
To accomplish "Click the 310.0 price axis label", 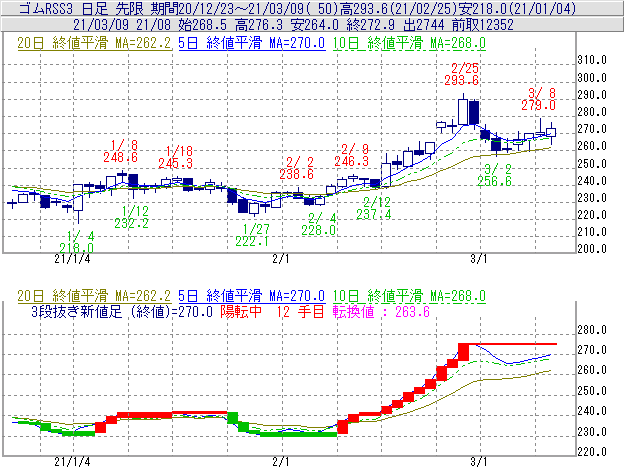I will tap(592, 60).
